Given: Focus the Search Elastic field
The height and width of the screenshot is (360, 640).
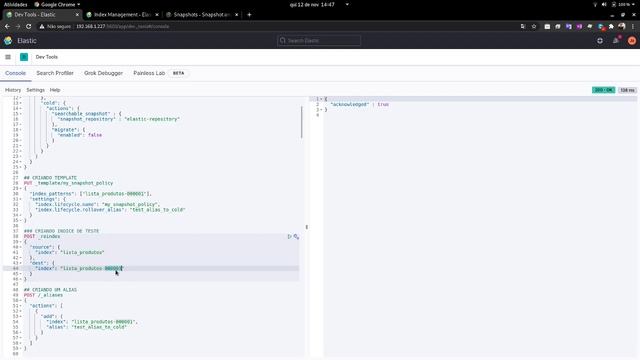Looking at the screenshot, I should click(x=319, y=40).
